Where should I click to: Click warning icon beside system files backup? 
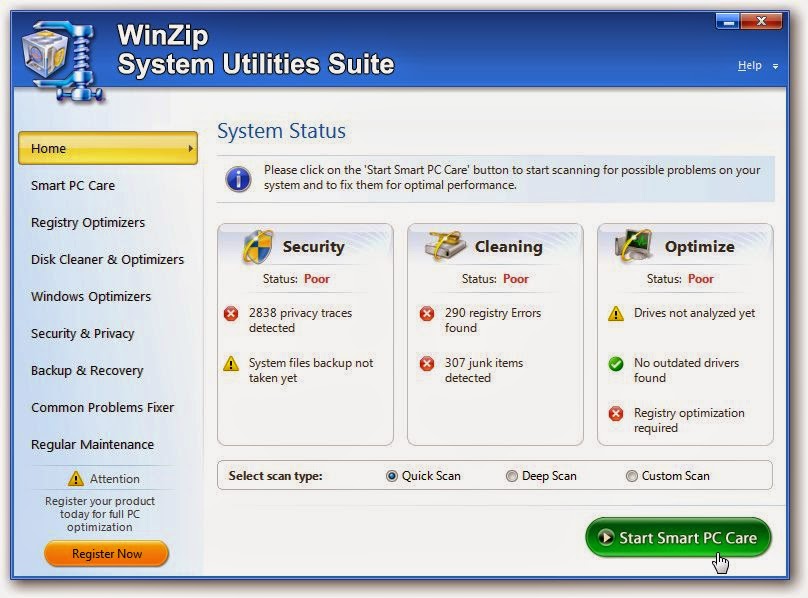231,363
